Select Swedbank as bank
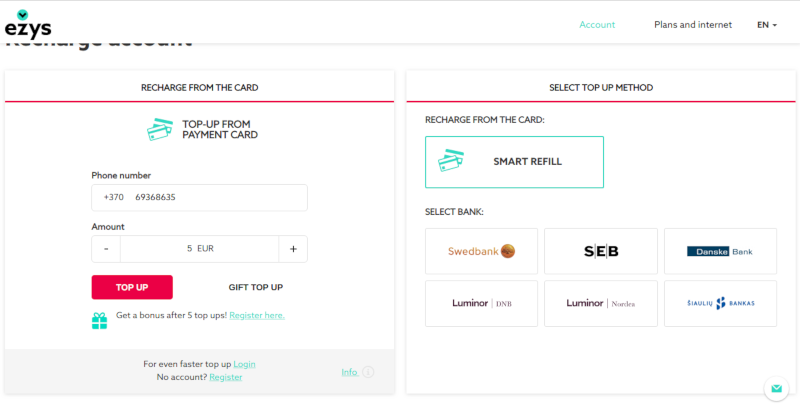Screen dimensions: 800x409 (x=481, y=251)
